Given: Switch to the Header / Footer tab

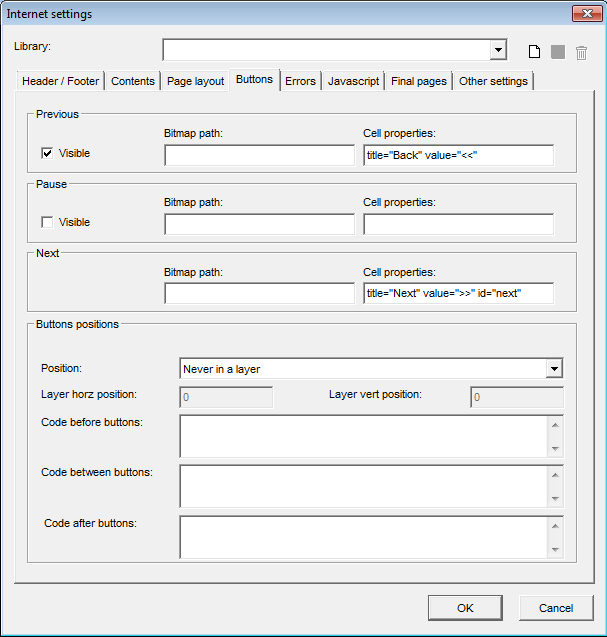Looking at the screenshot, I should tap(60, 81).
